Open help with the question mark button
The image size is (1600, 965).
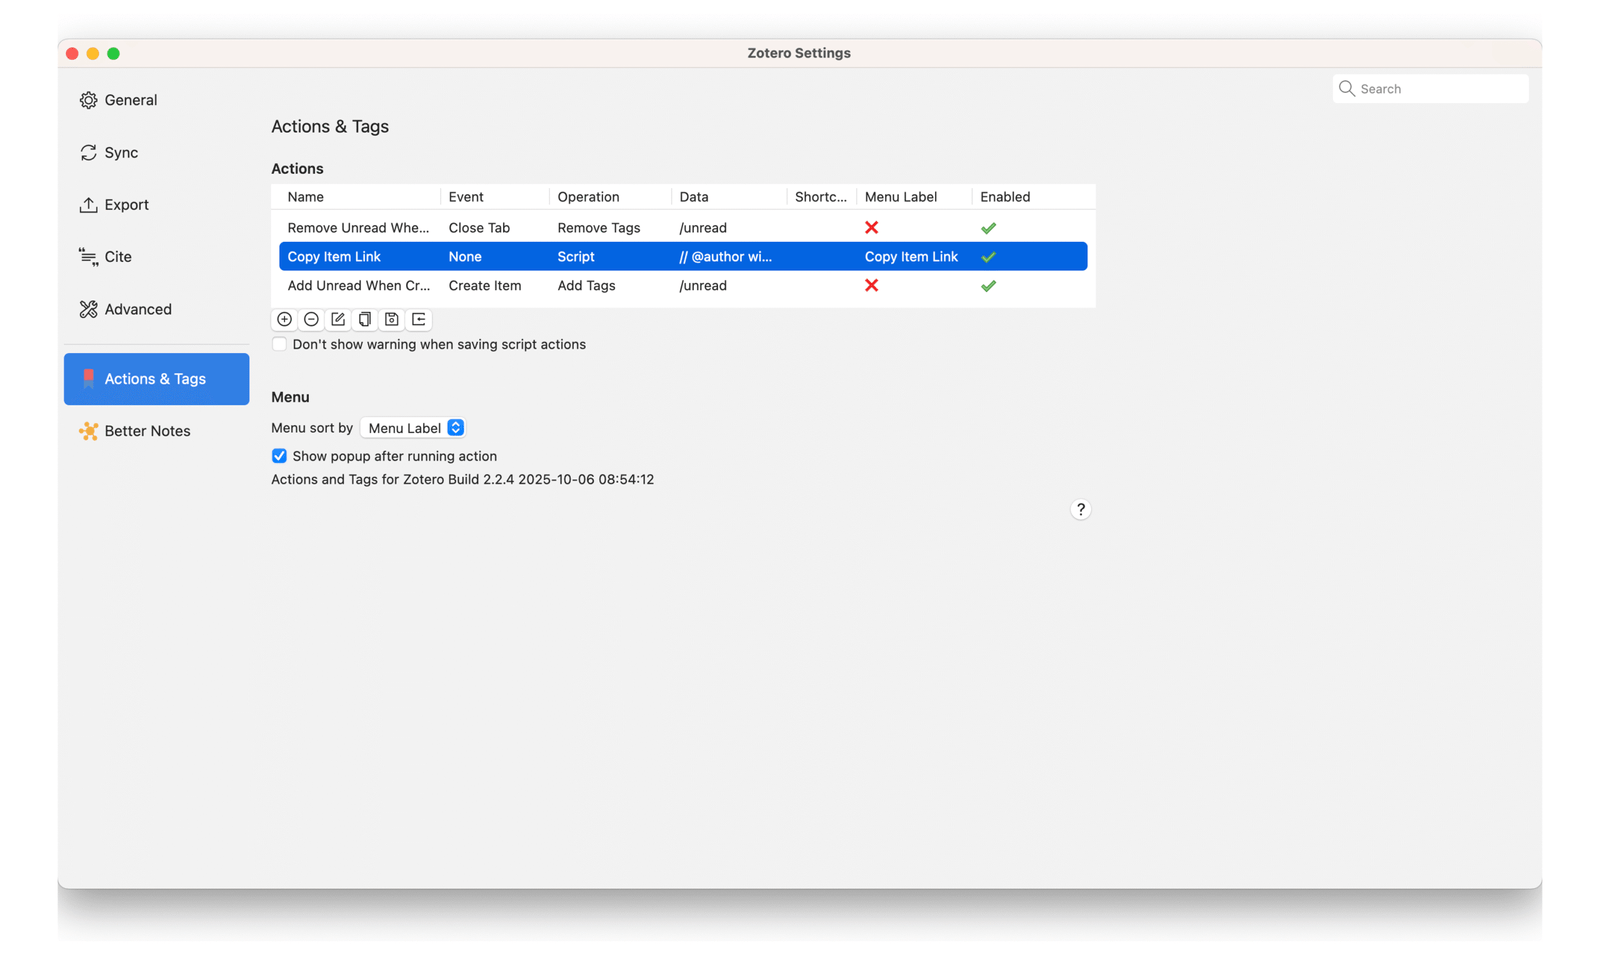click(1080, 509)
